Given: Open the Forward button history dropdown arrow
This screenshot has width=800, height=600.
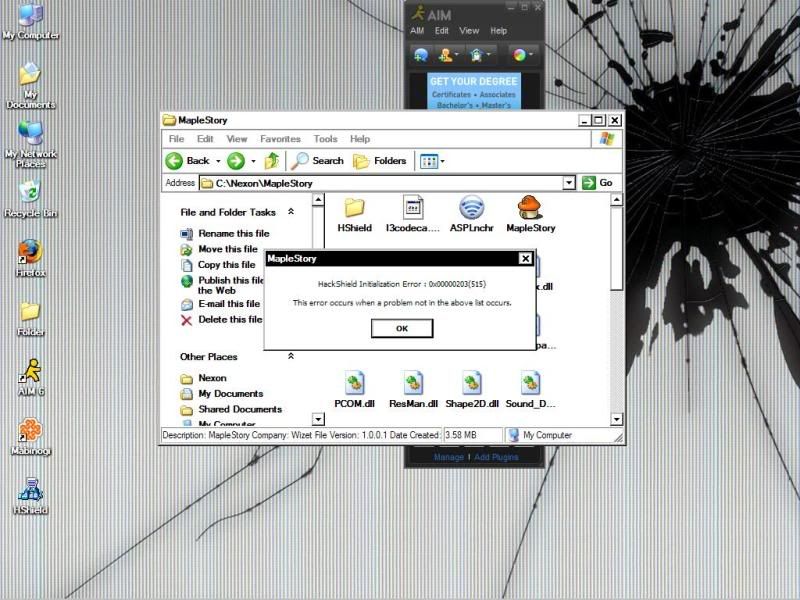Looking at the screenshot, I should (x=253, y=161).
